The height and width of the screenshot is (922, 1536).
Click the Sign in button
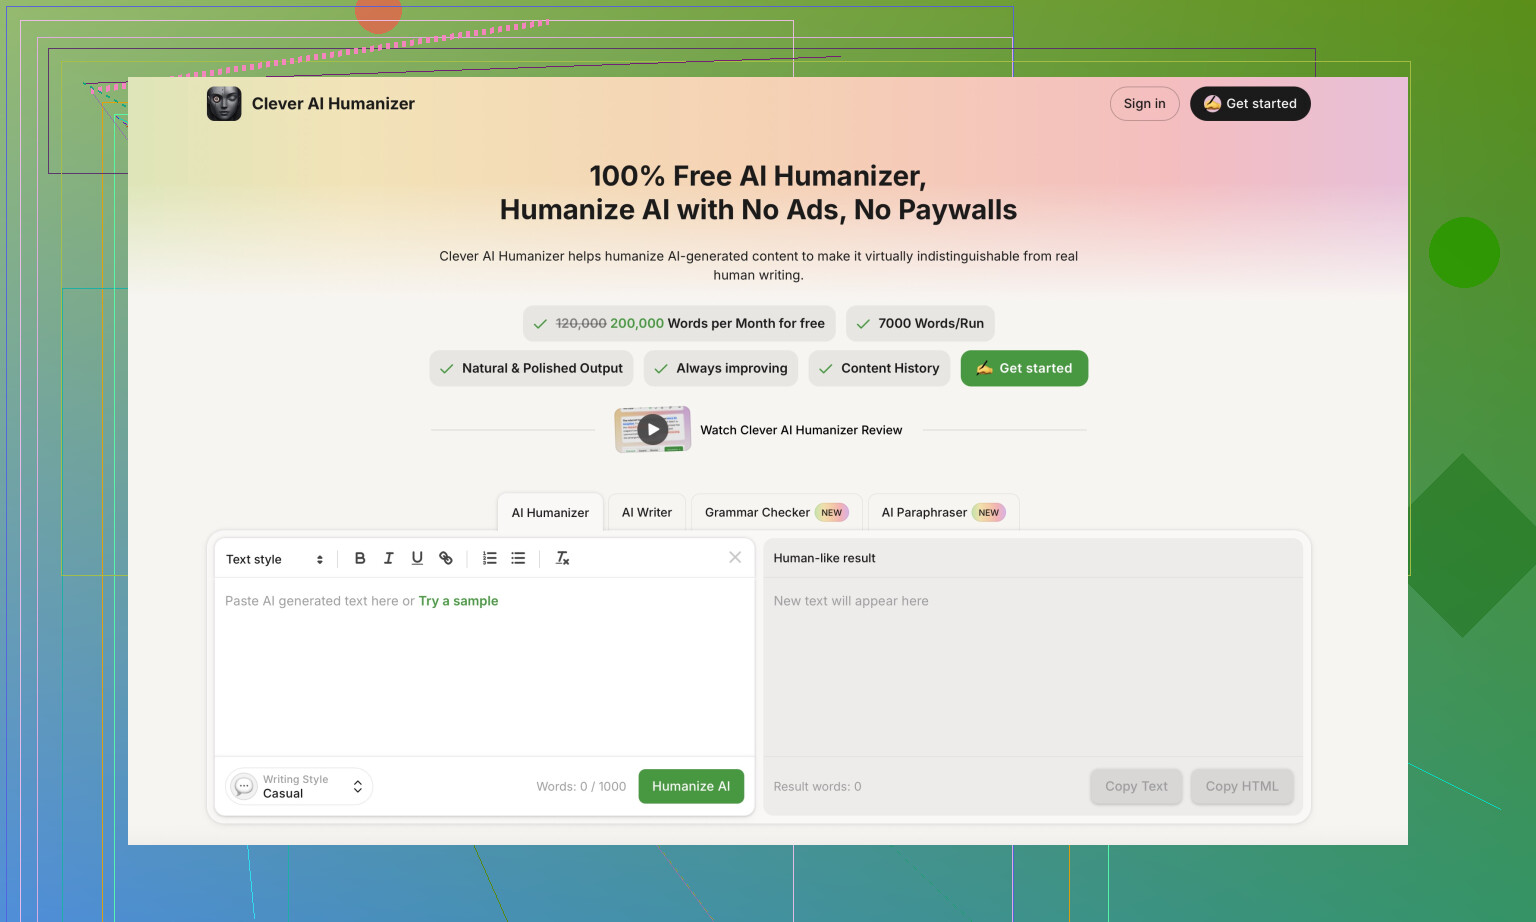(x=1144, y=104)
